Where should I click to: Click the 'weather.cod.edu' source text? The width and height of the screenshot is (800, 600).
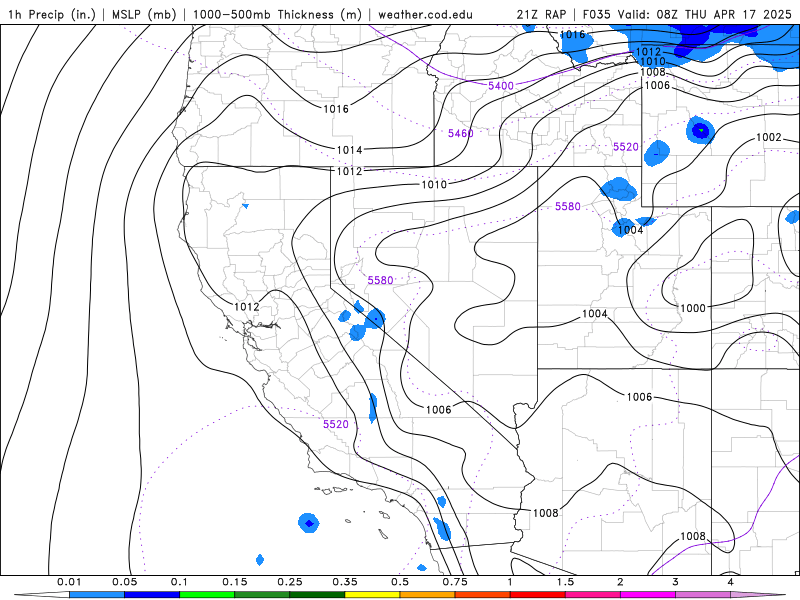click(425, 14)
